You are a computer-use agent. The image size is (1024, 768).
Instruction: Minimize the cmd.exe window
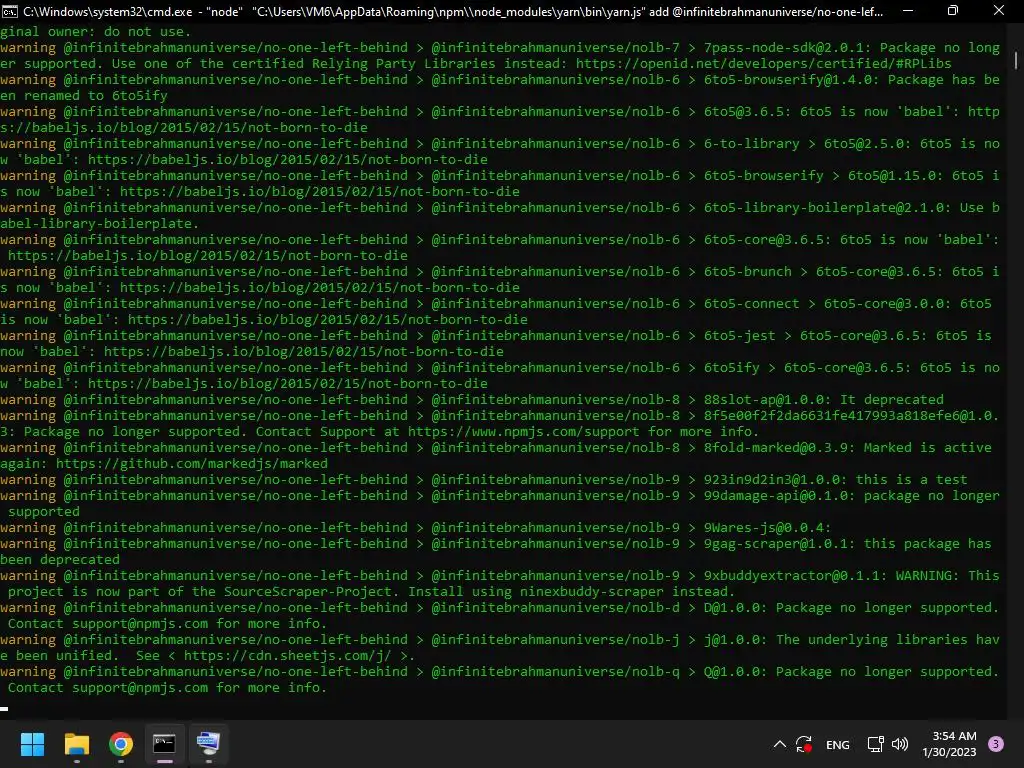pos(908,11)
